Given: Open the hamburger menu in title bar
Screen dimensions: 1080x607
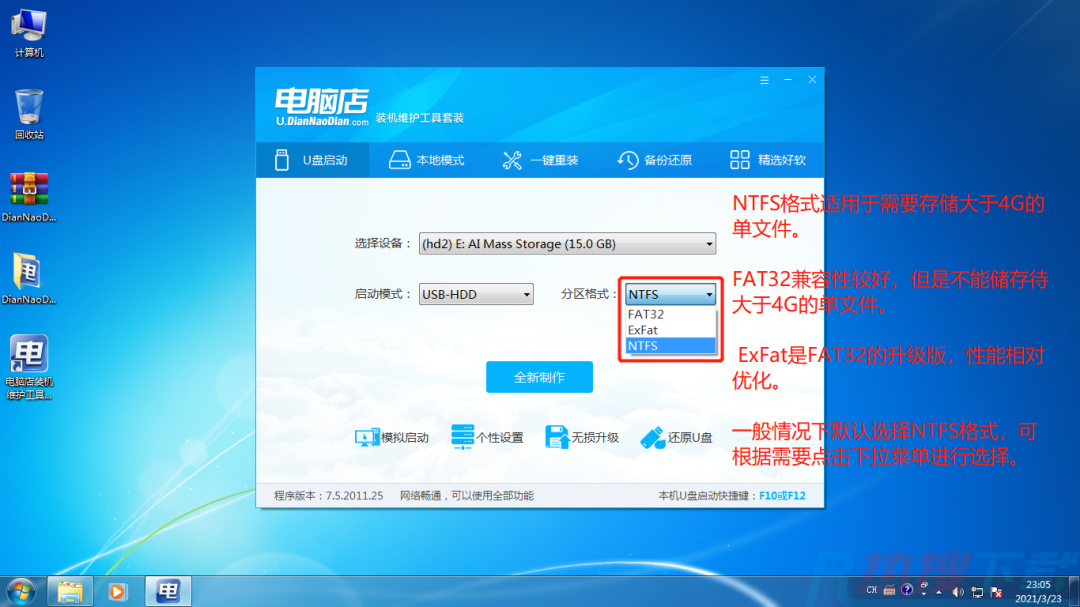Looking at the screenshot, I should coord(765,80).
